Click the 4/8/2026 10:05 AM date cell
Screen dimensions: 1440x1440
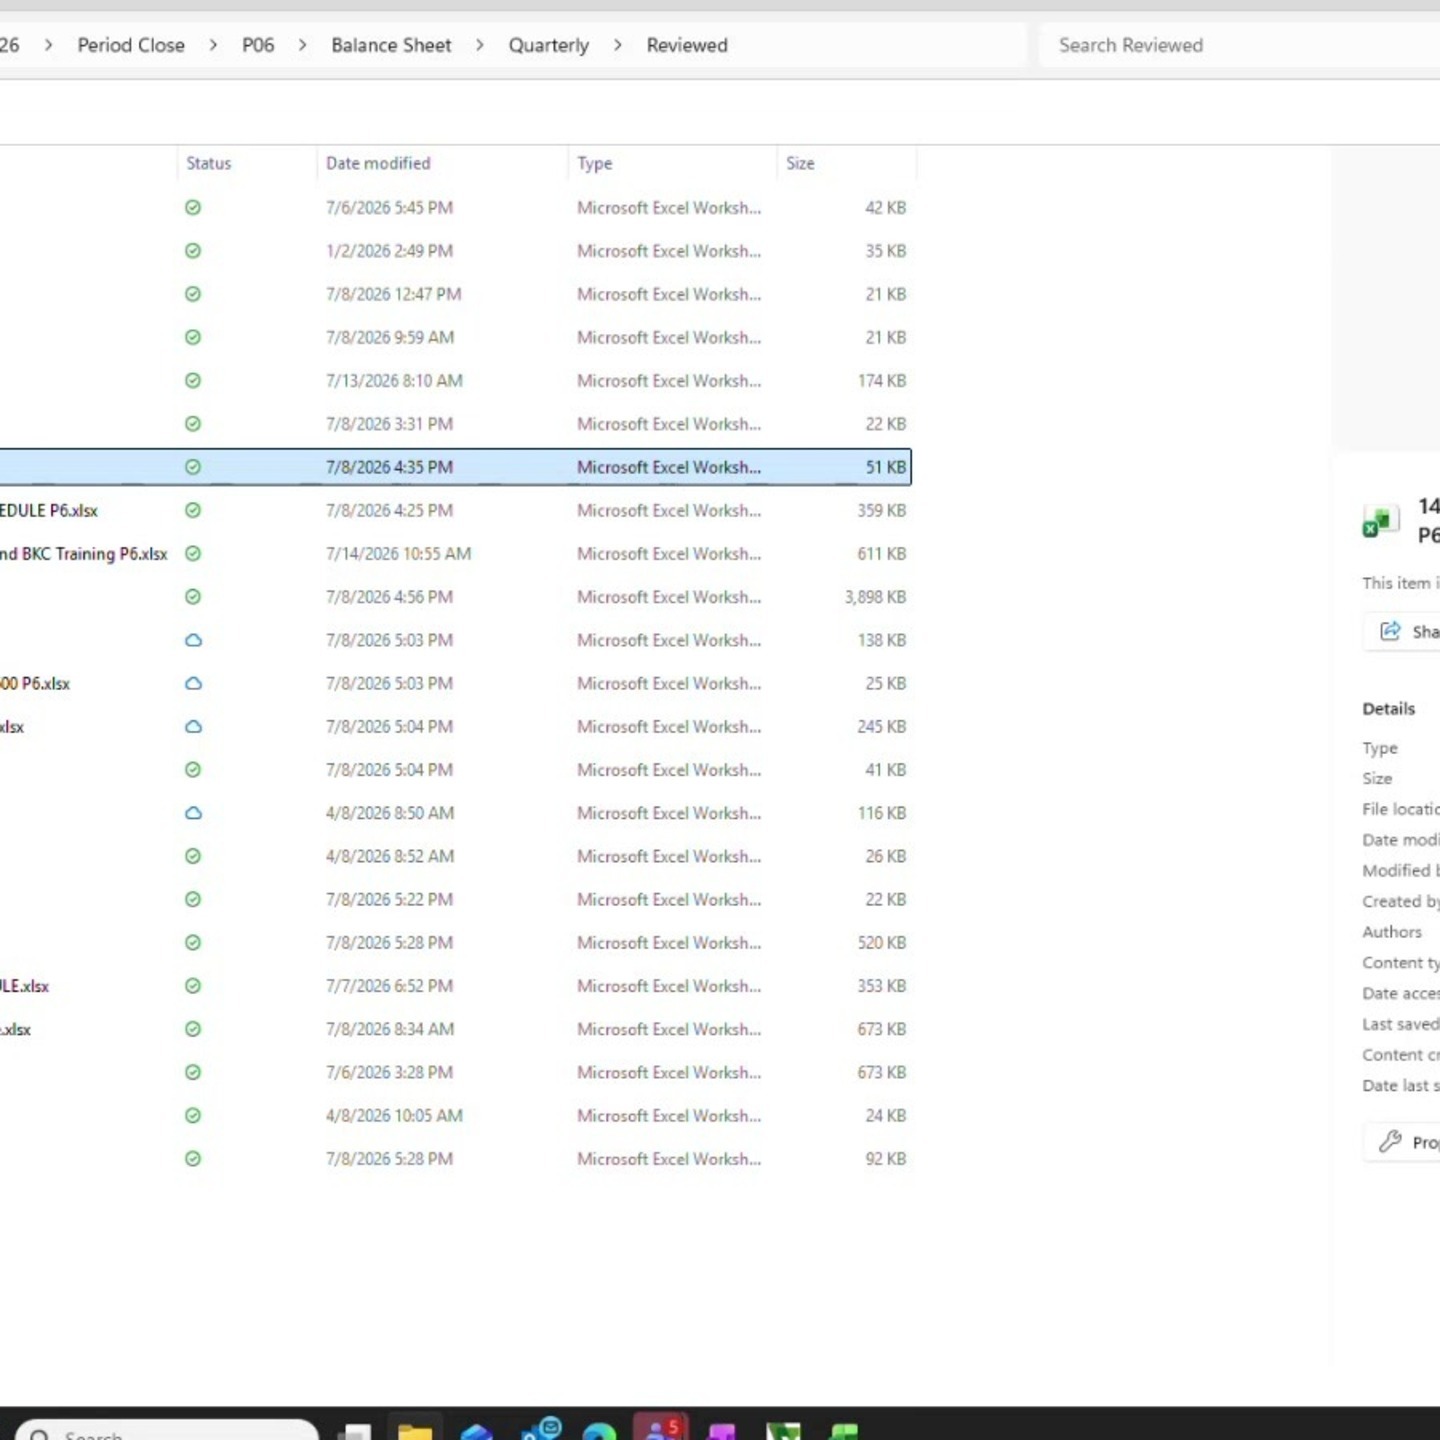tap(394, 1116)
